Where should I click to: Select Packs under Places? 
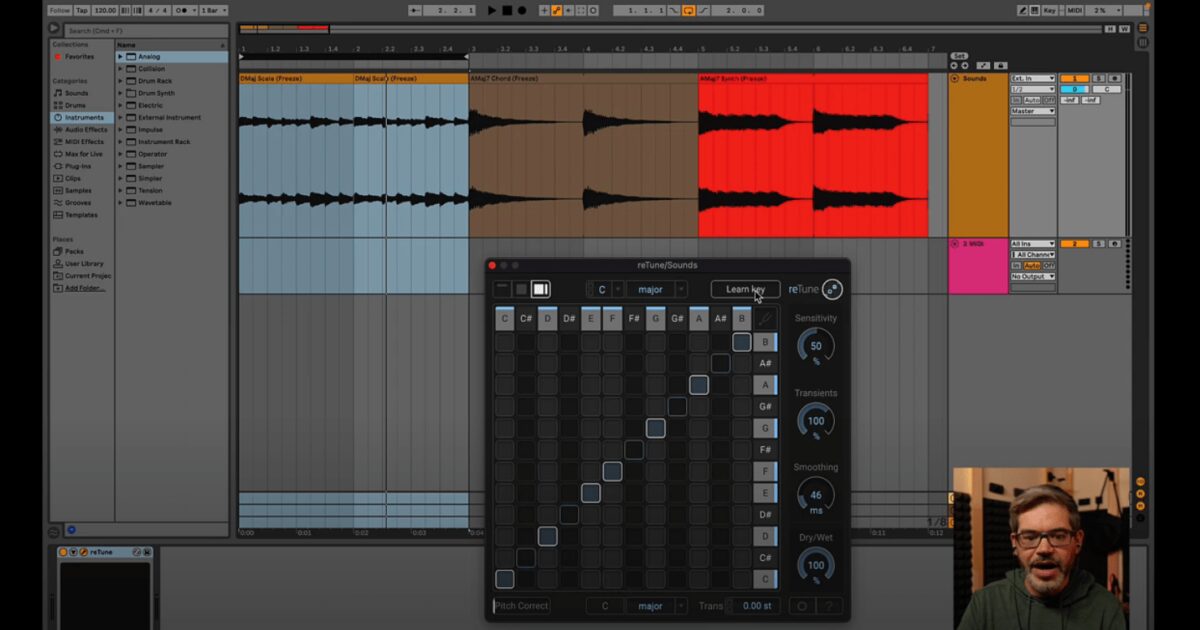(74, 251)
